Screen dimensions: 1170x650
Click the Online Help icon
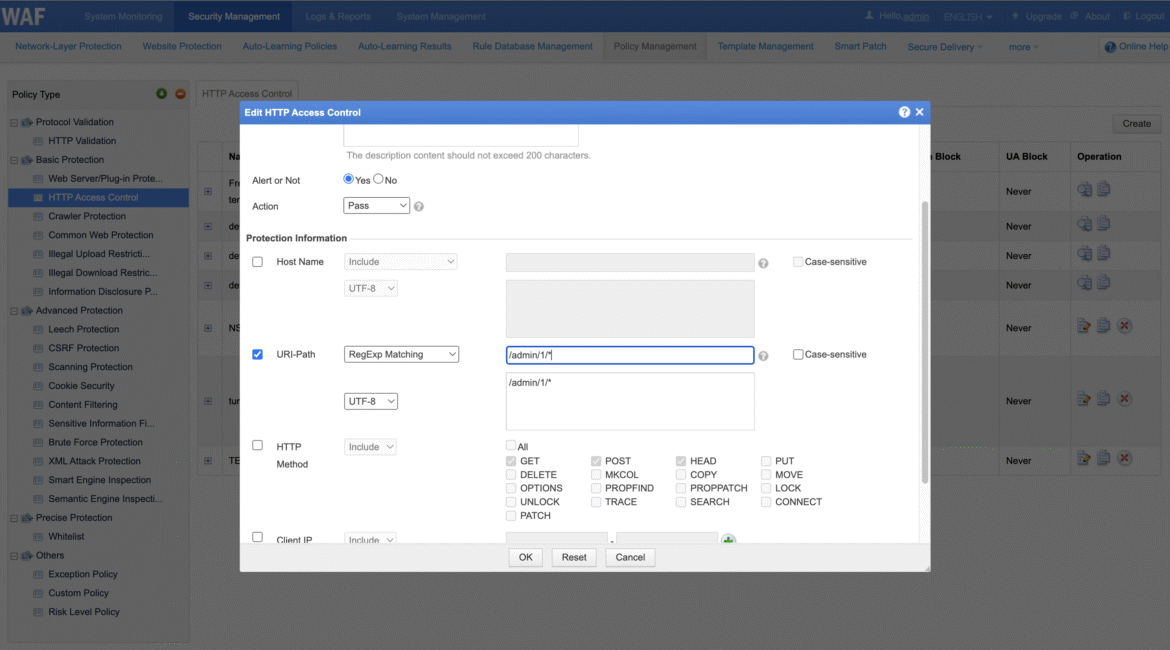(x=1110, y=46)
